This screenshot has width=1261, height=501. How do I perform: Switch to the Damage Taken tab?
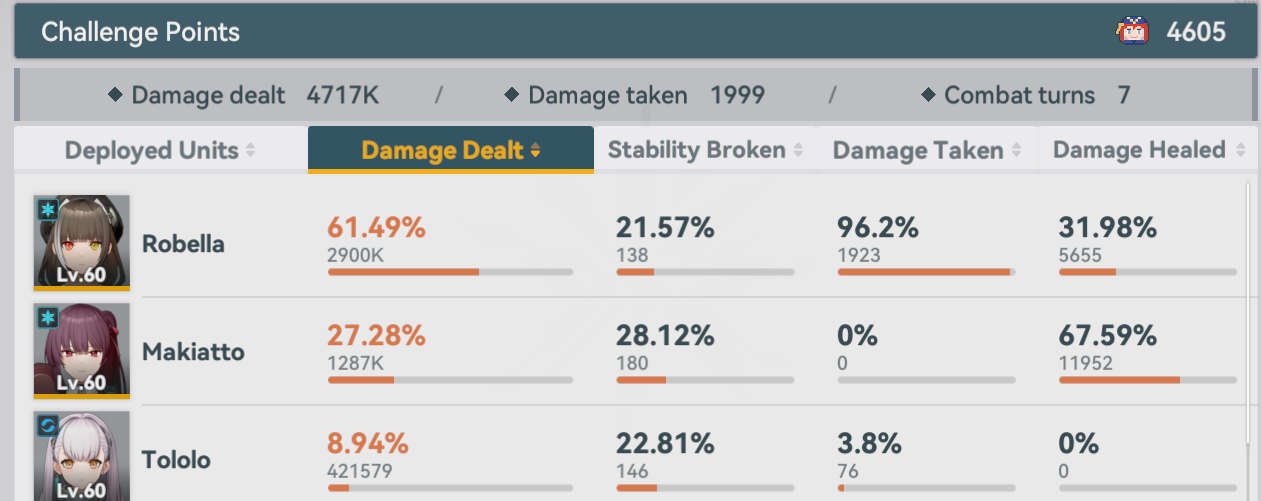point(918,151)
